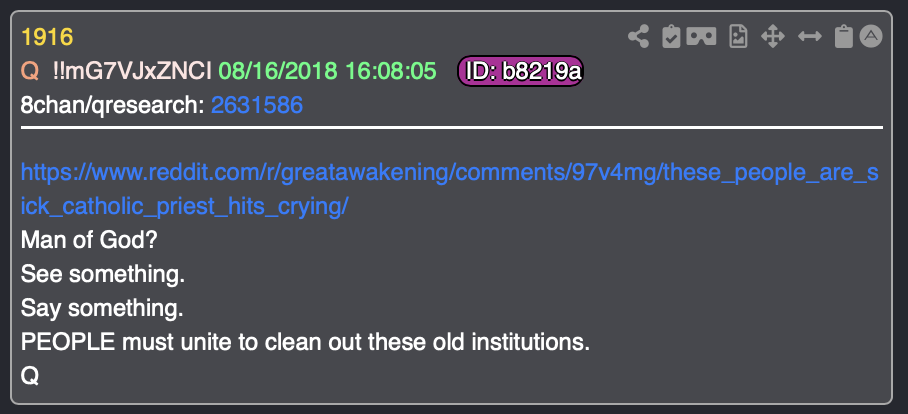Click the plain clipboard copy icon
The image size is (908, 414).
coord(844,37)
